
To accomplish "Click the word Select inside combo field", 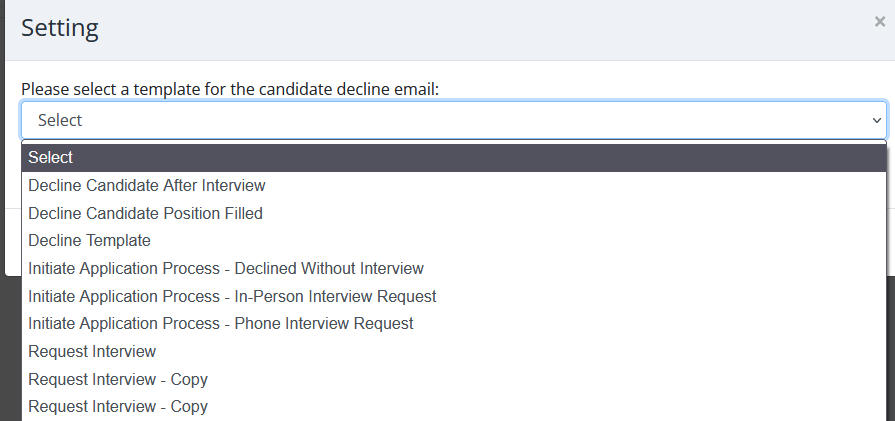I will pyautogui.click(x=60, y=120).
